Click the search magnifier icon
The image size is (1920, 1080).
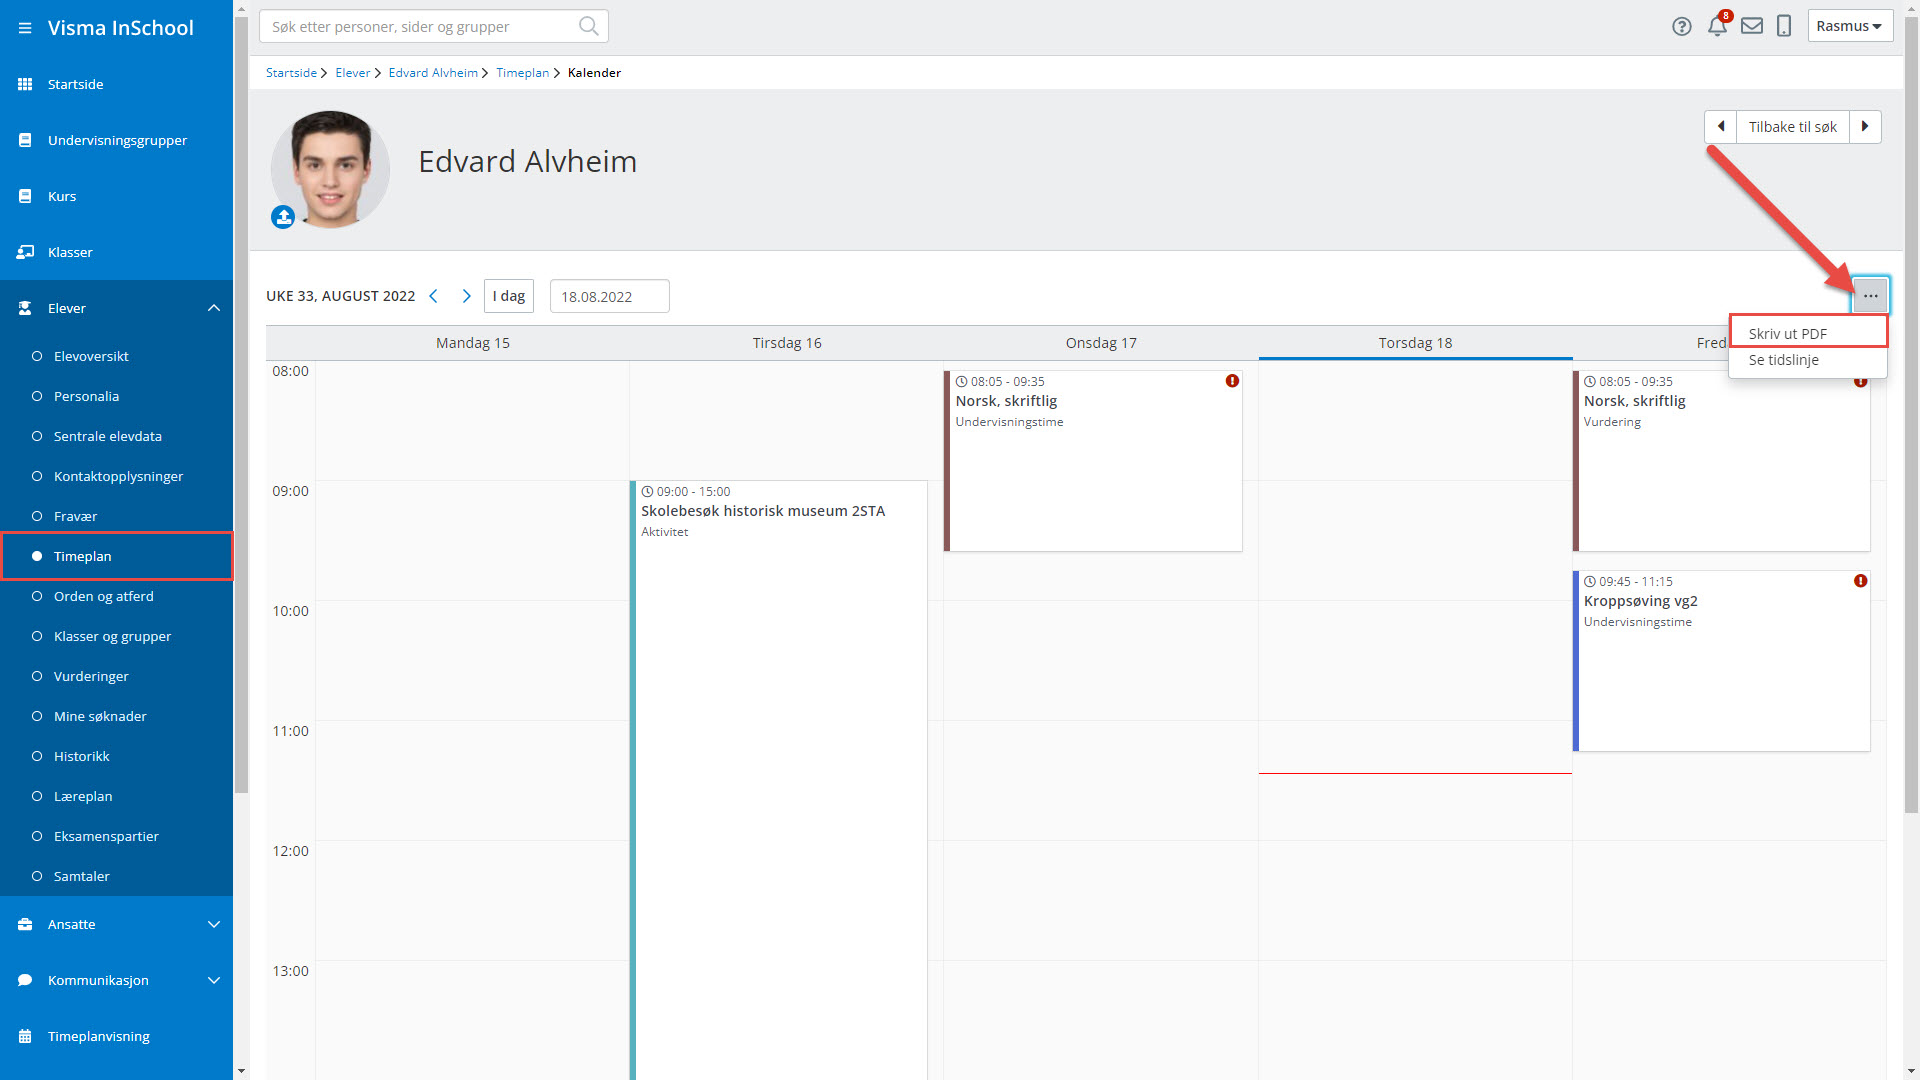[x=589, y=27]
